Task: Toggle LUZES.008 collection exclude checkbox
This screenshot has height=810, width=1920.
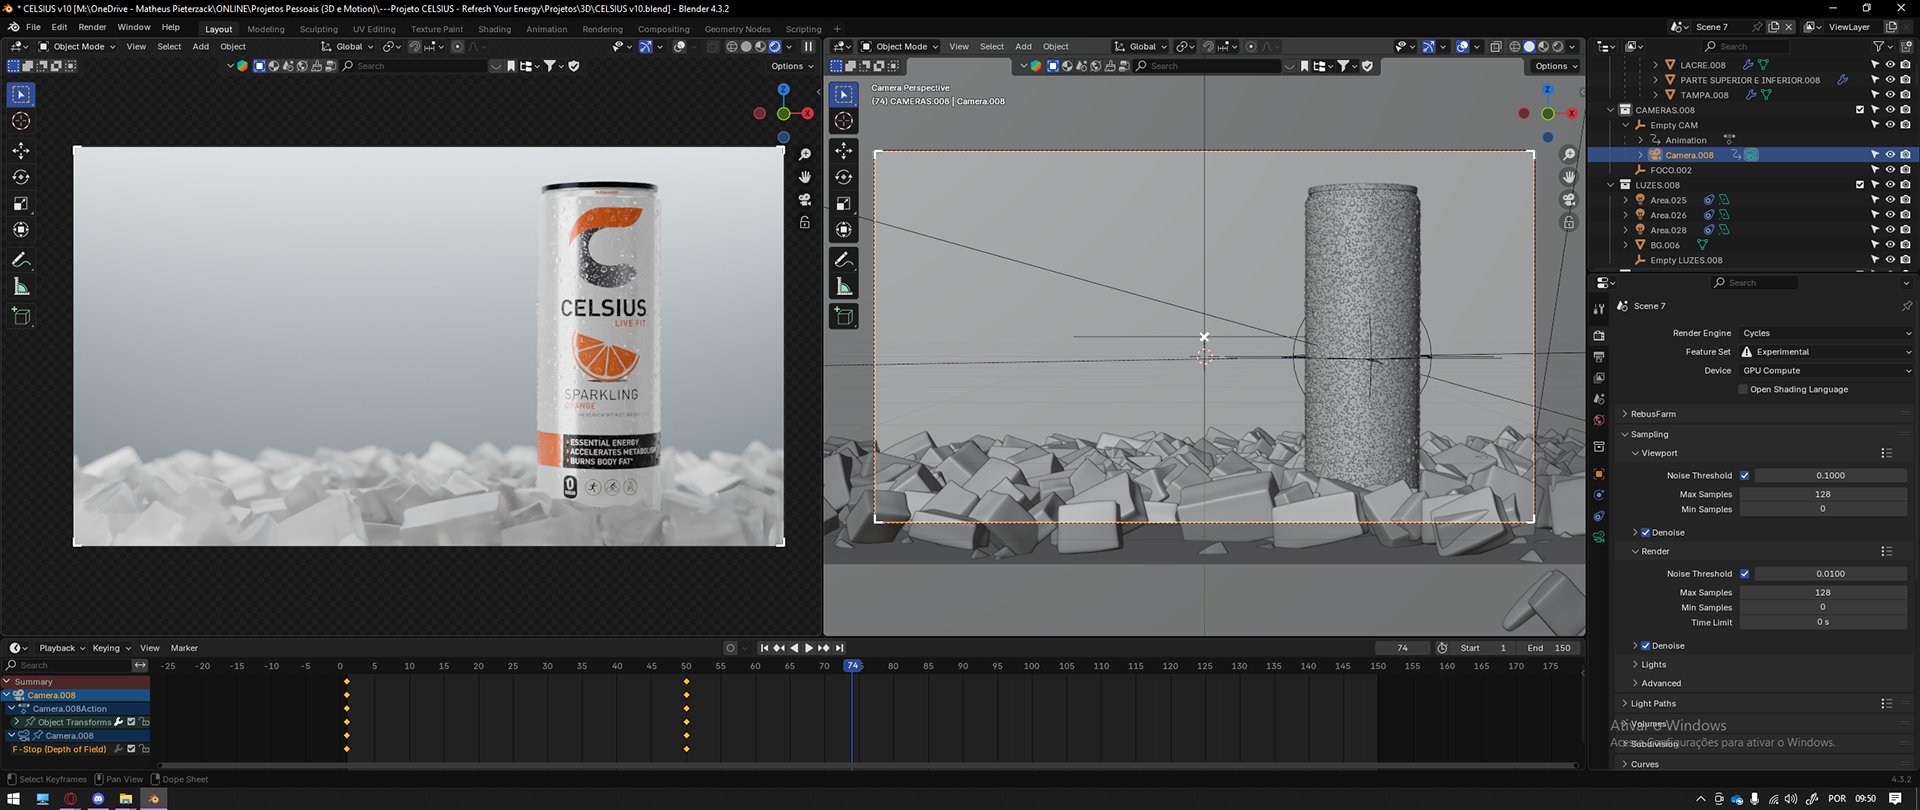Action: pyautogui.click(x=1860, y=185)
